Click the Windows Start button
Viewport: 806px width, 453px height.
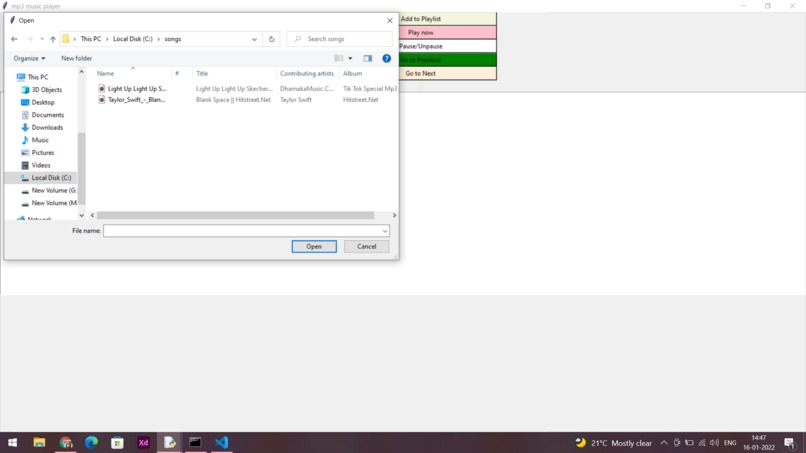click(12, 443)
